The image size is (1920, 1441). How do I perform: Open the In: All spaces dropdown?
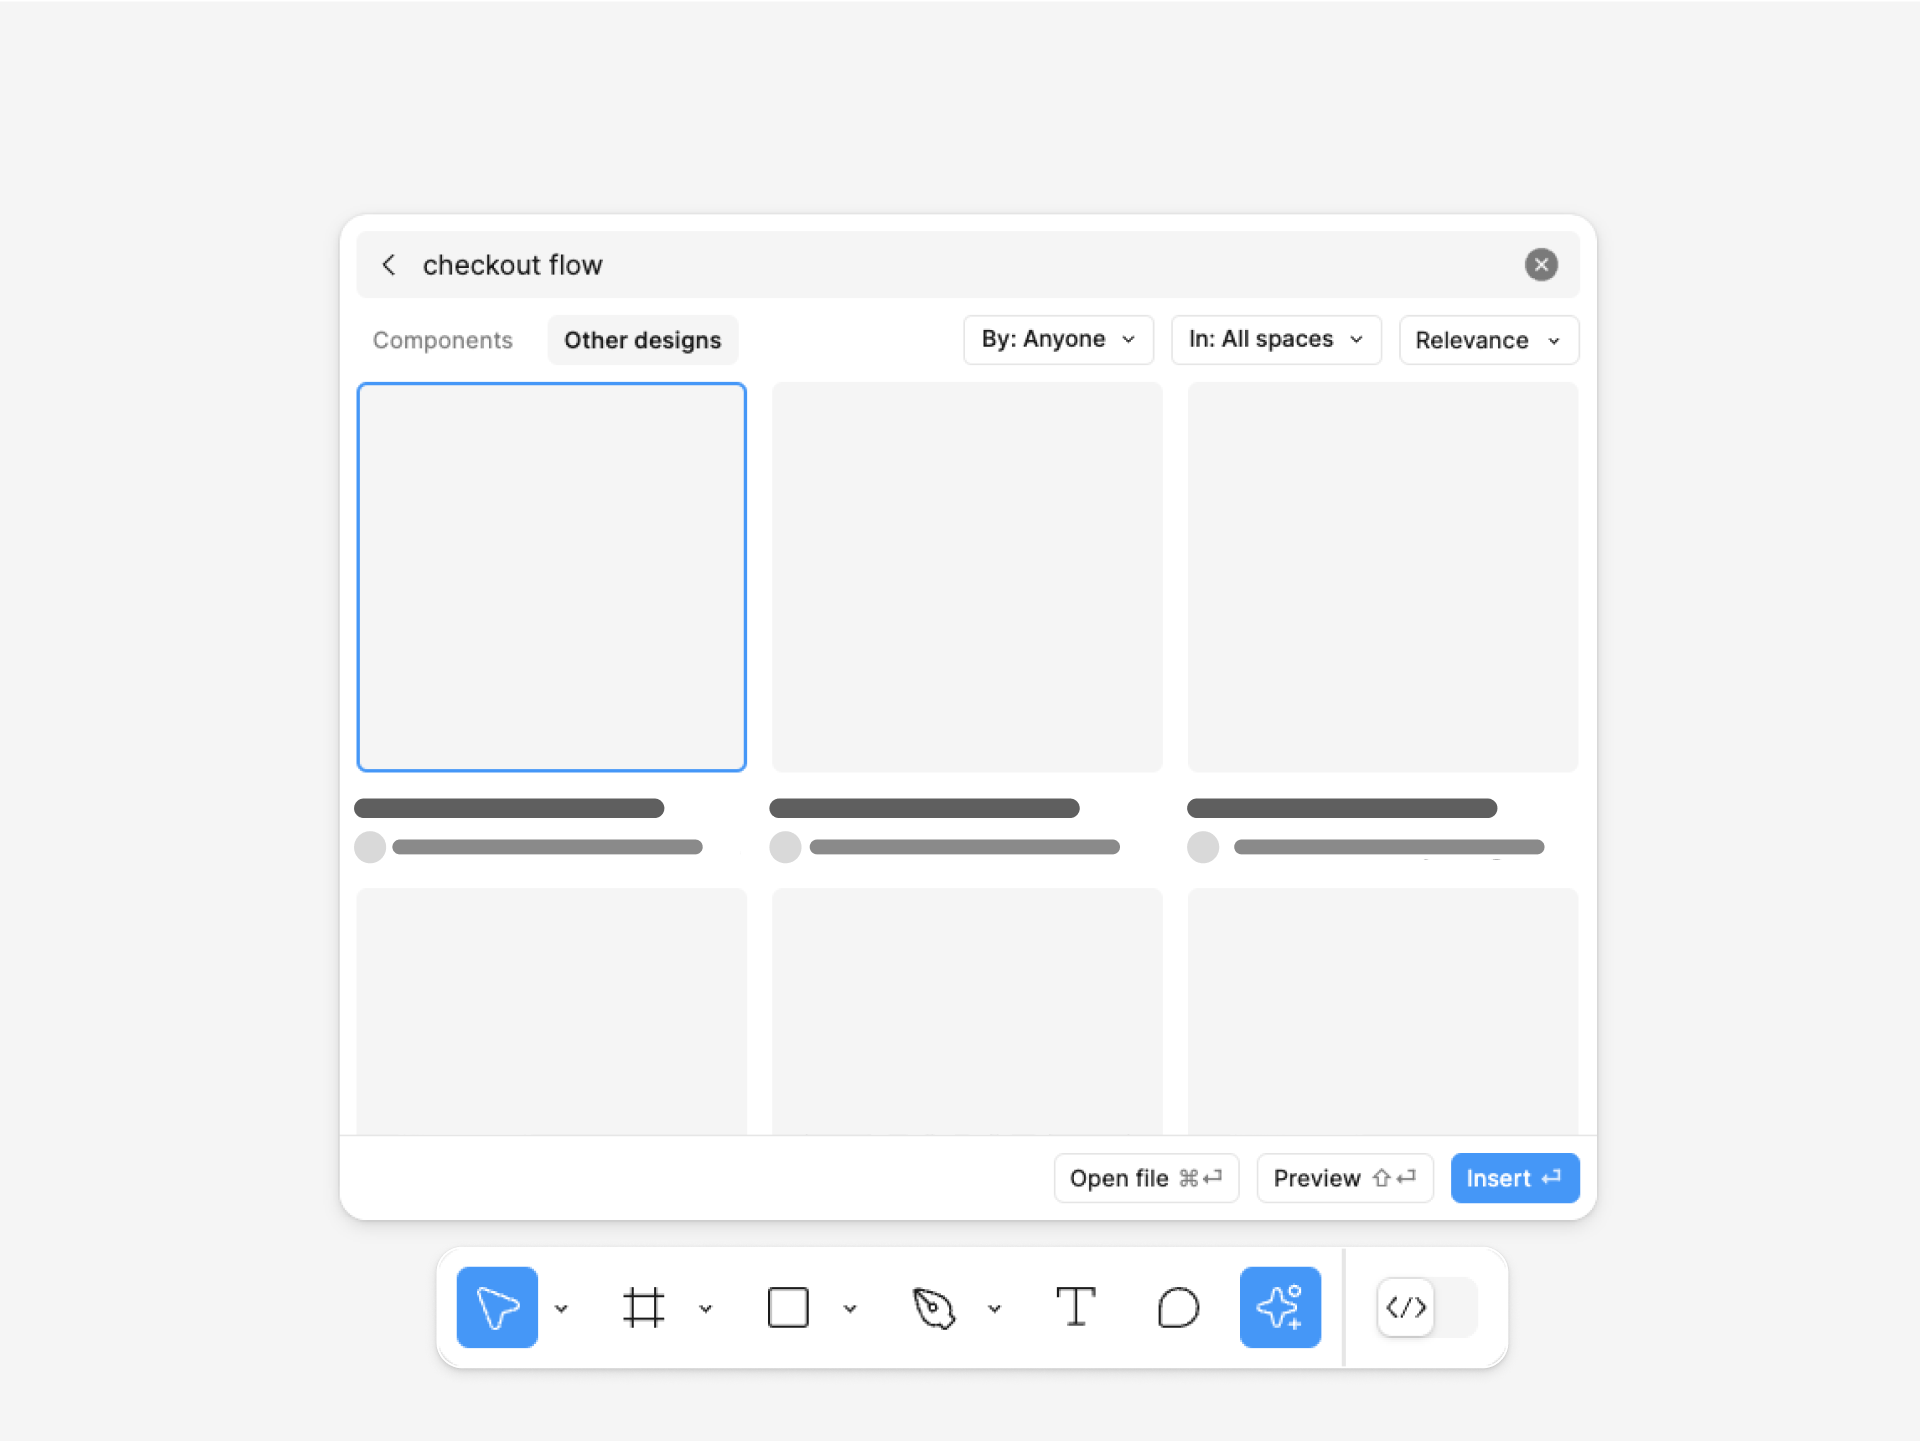tap(1276, 340)
